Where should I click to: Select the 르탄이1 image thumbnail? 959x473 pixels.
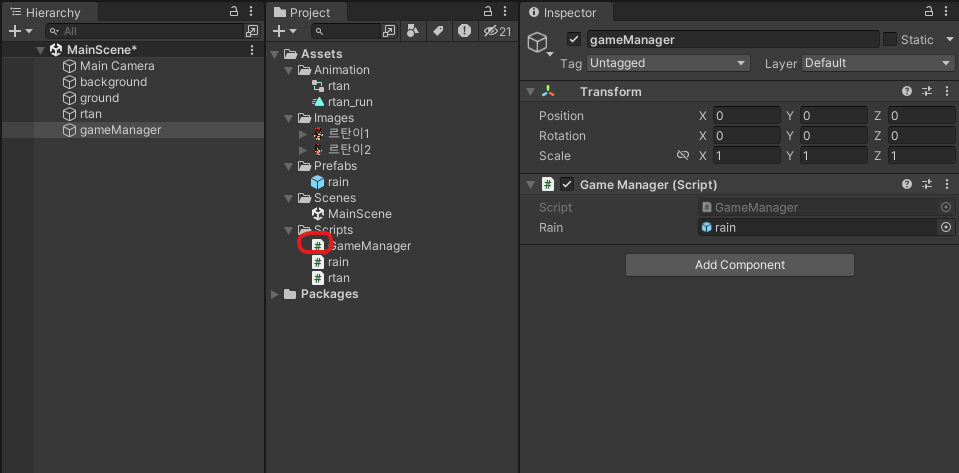[318, 134]
